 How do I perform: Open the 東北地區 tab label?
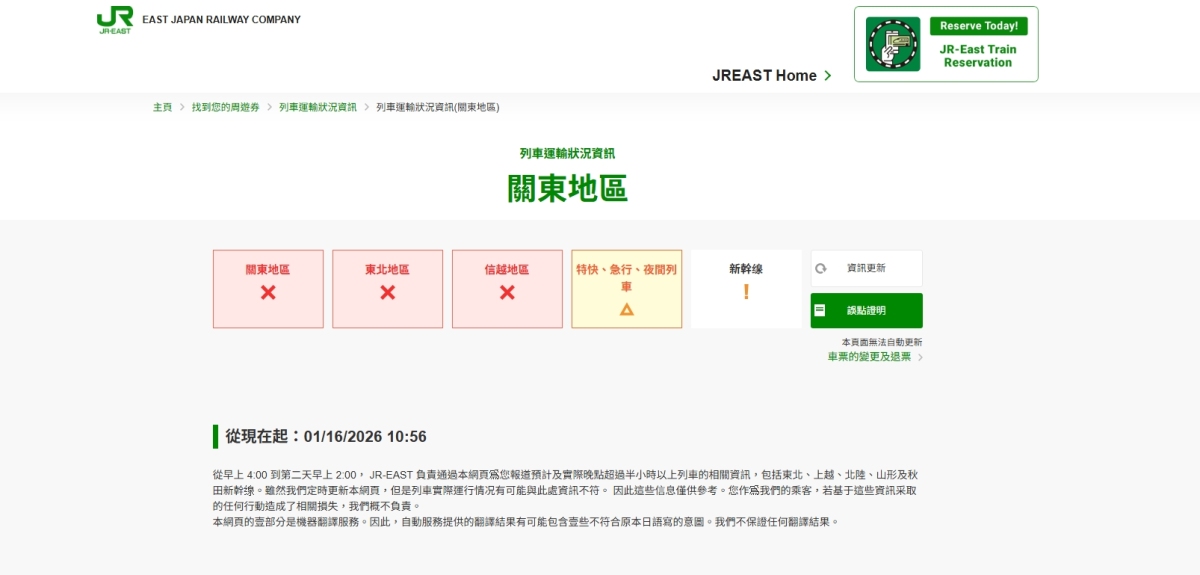387,270
